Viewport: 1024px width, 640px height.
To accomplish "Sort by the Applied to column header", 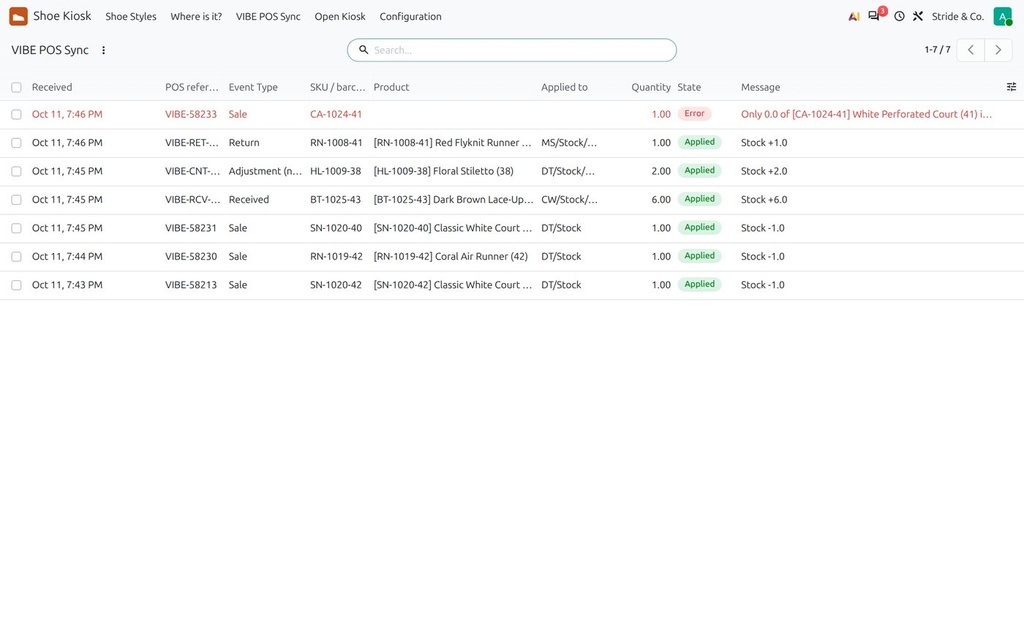I will pyautogui.click(x=564, y=87).
